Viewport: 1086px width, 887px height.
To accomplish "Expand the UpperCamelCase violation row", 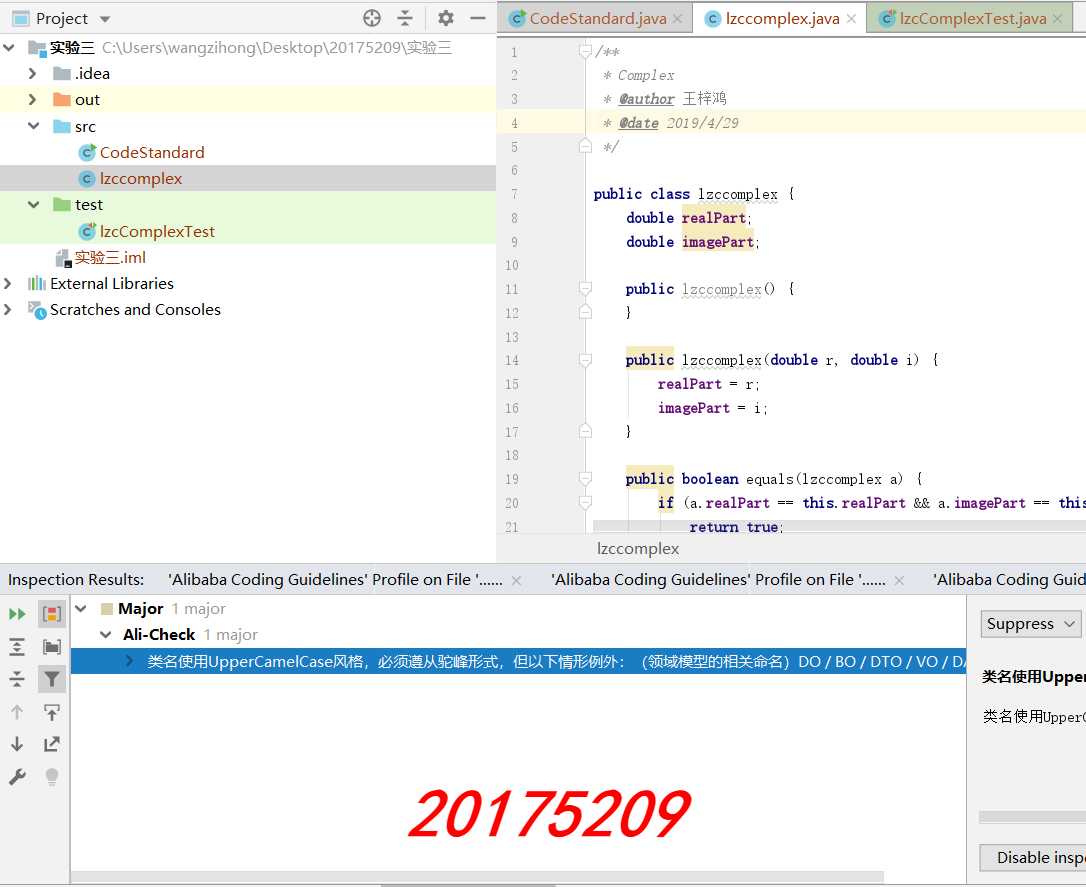I will [x=130, y=661].
